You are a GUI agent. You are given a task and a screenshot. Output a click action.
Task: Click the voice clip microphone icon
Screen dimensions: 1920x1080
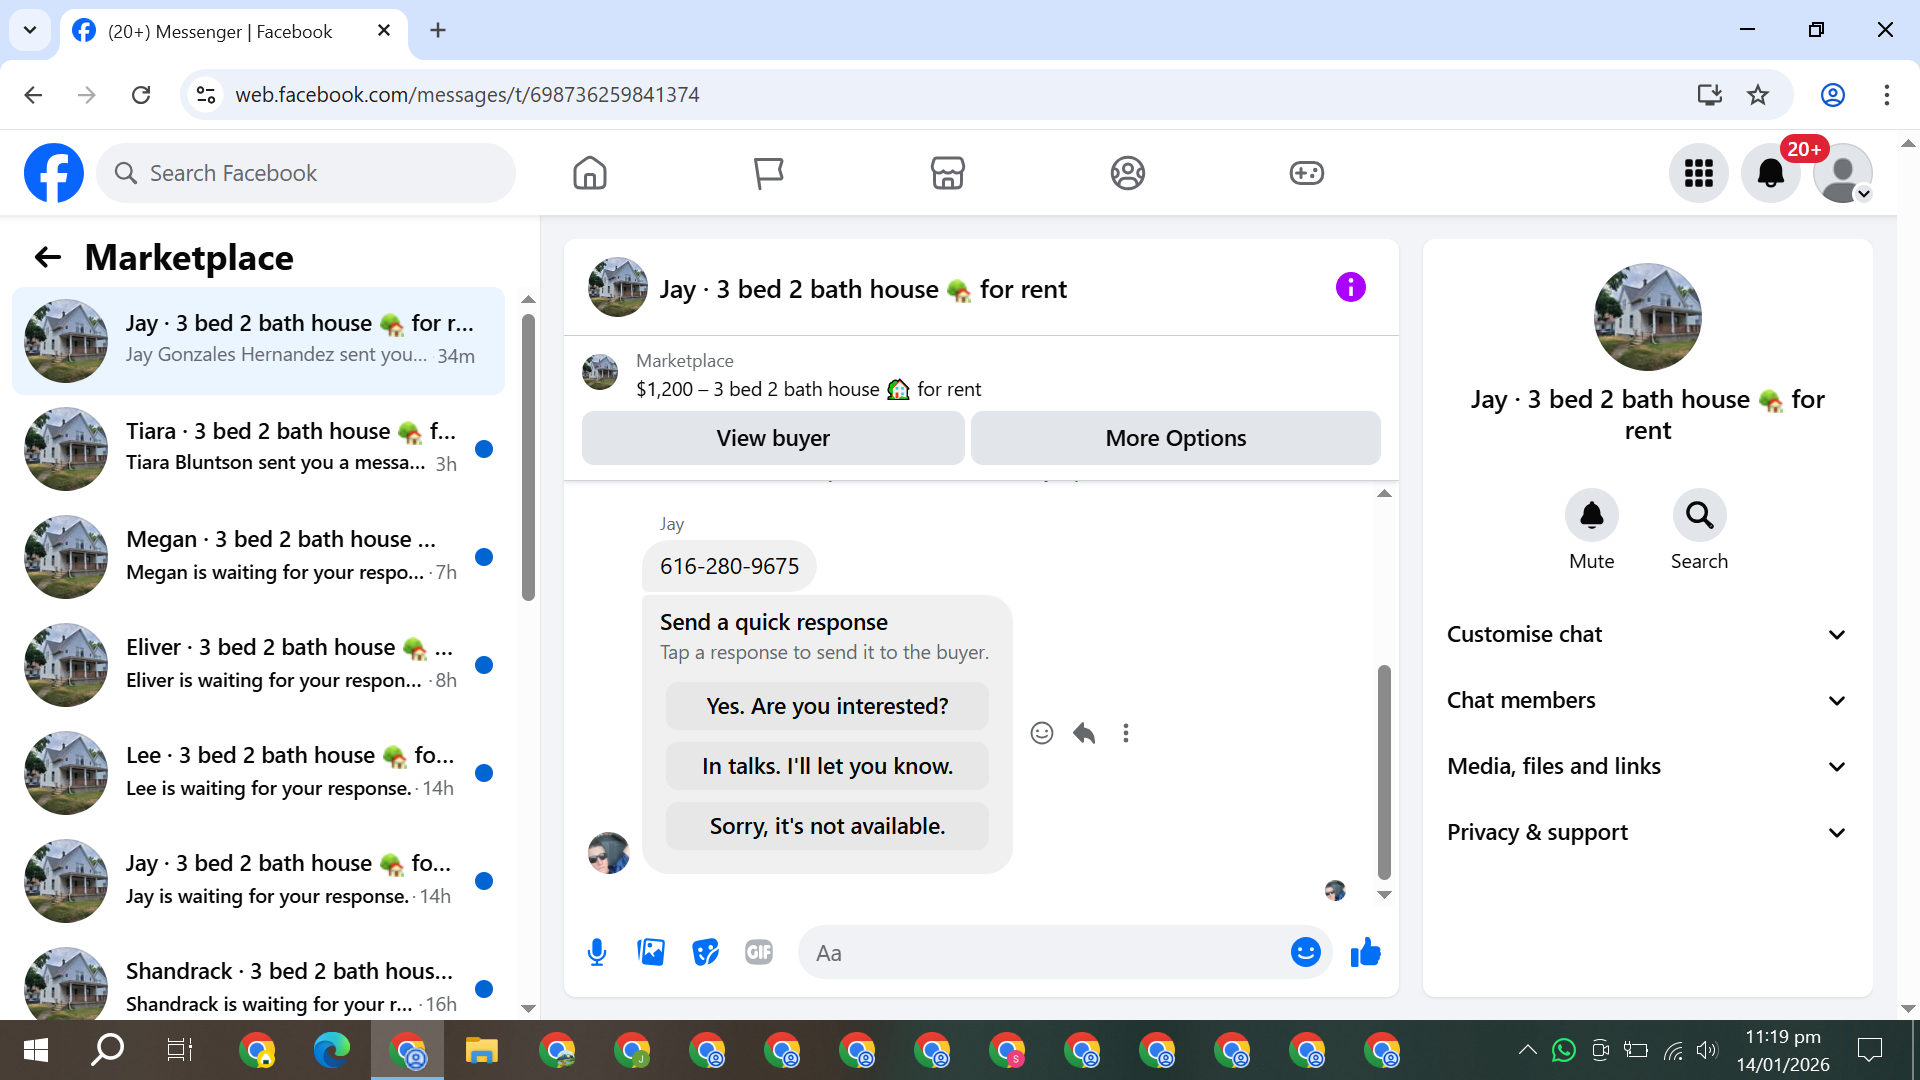click(x=597, y=952)
